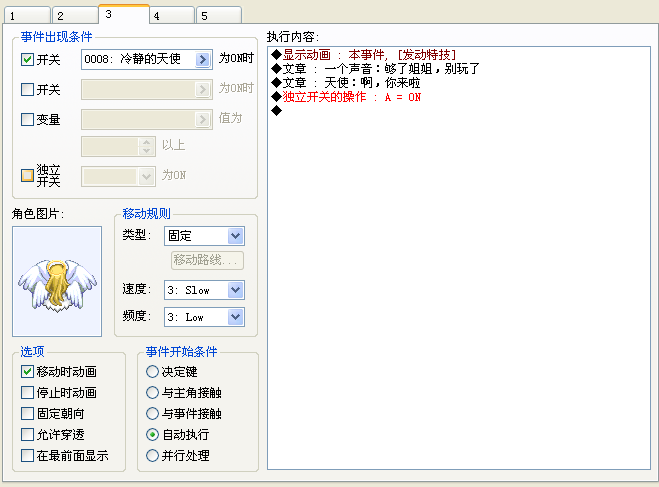Open event page tab 4
659x487 pixels.
point(172,16)
